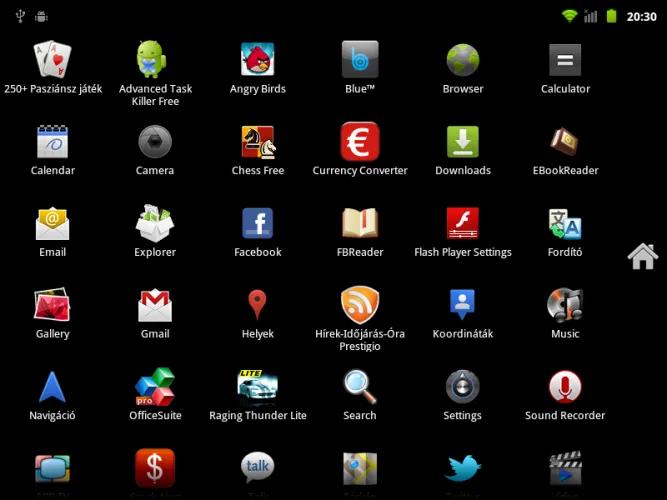Open the 250+ Pasziánsz játék card game
Image resolution: width=667 pixels, height=500 pixels.
[x=52, y=59]
